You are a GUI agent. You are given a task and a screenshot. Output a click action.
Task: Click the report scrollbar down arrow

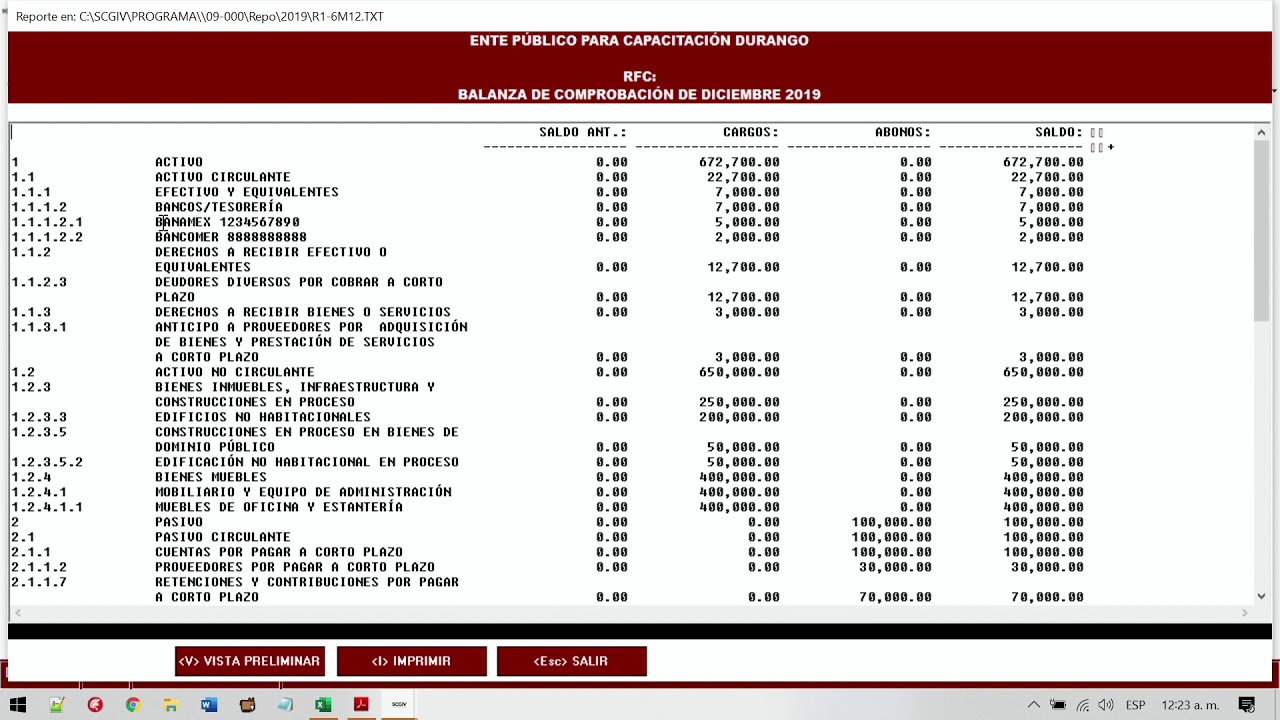coord(1261,596)
